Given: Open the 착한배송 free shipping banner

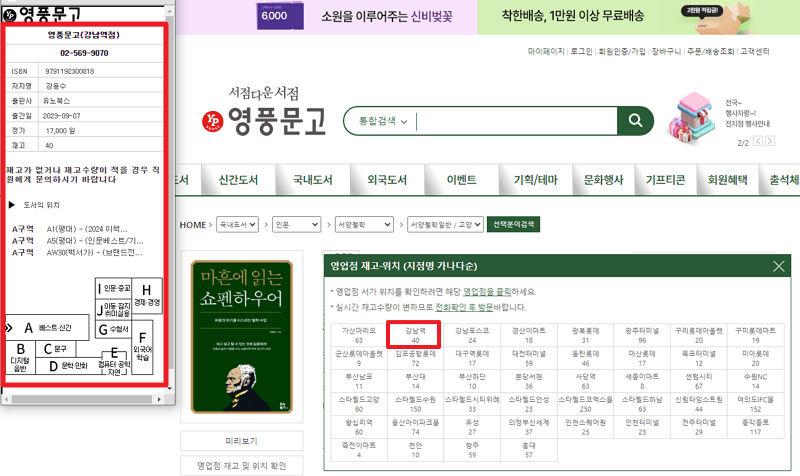Looking at the screenshot, I should coord(638,16).
